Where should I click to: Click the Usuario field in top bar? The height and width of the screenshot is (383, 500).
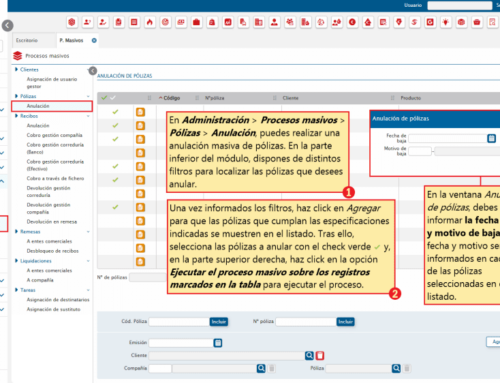tap(460, 5)
